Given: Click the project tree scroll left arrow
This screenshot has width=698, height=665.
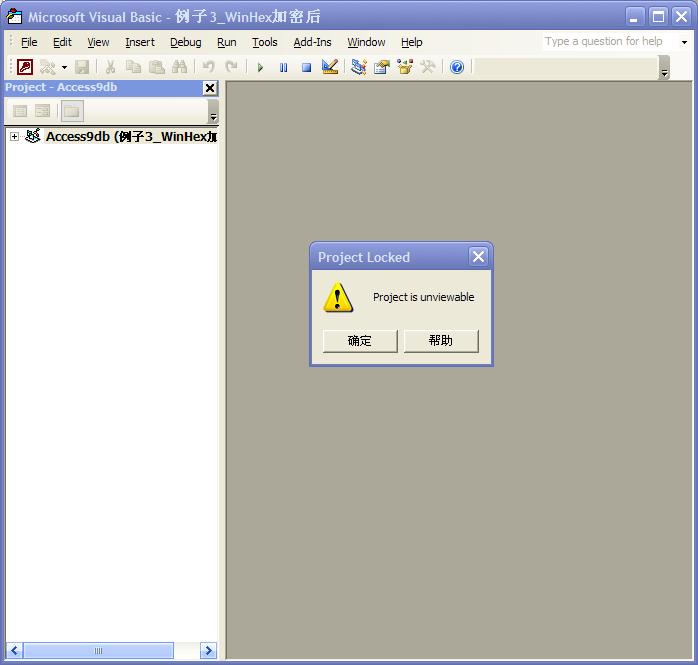Looking at the screenshot, I should (x=14, y=651).
